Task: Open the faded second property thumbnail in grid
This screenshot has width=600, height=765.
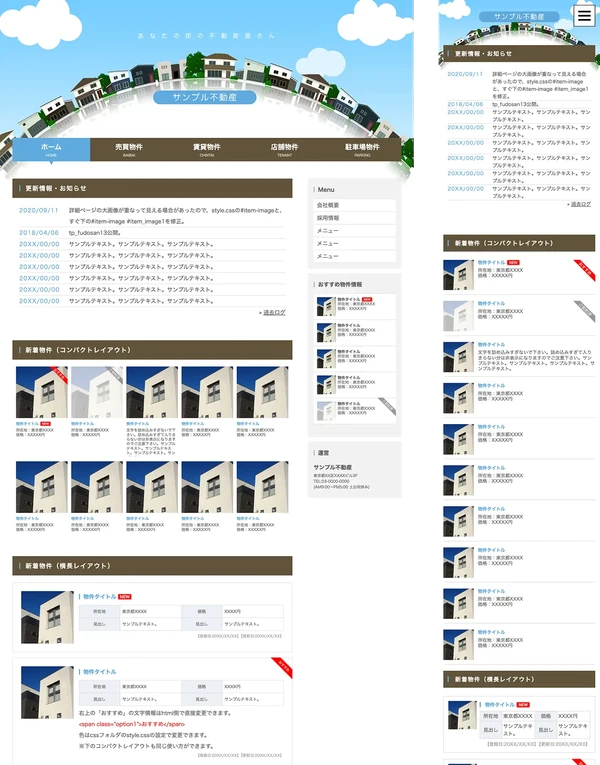Action: coord(96,392)
